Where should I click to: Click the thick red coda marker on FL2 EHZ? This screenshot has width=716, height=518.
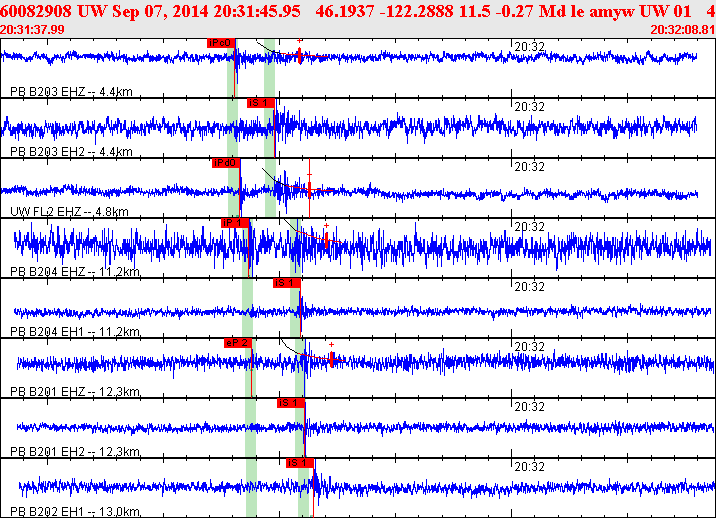click(310, 189)
